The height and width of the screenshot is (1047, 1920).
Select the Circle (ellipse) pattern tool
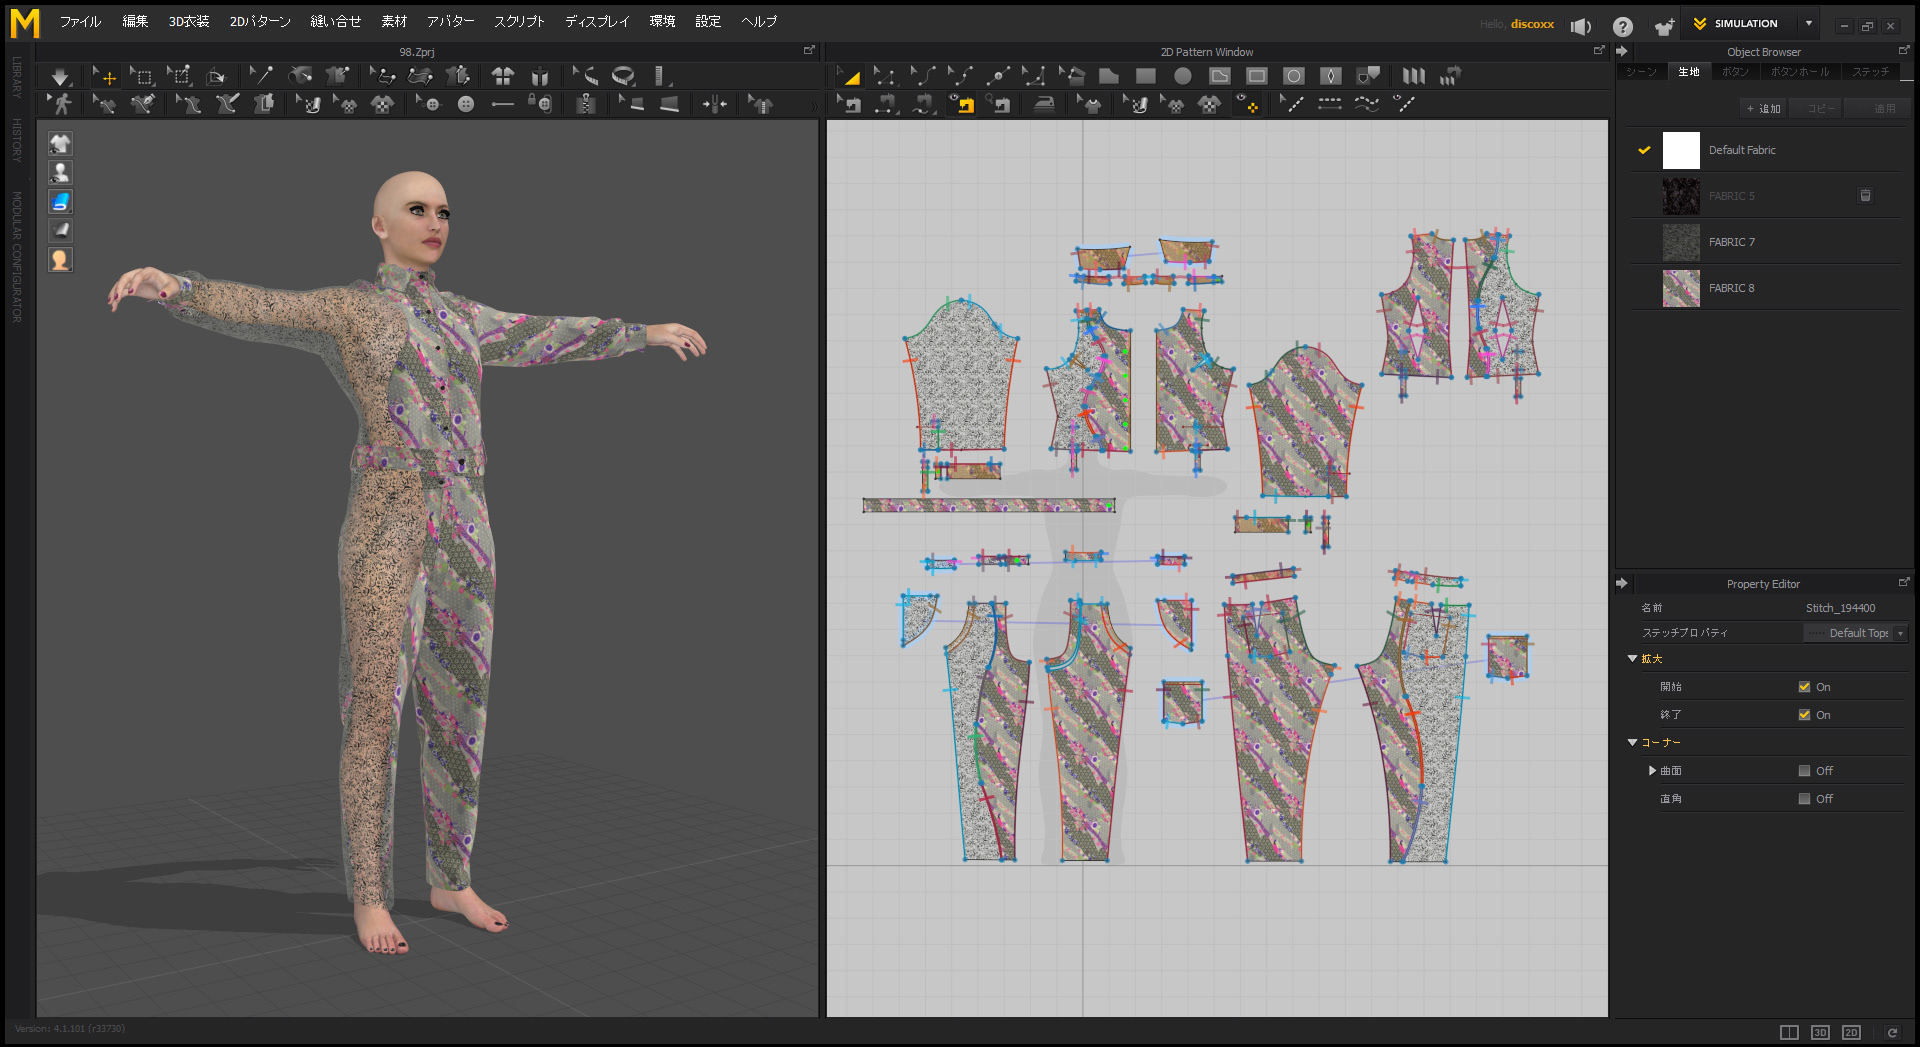point(1183,76)
